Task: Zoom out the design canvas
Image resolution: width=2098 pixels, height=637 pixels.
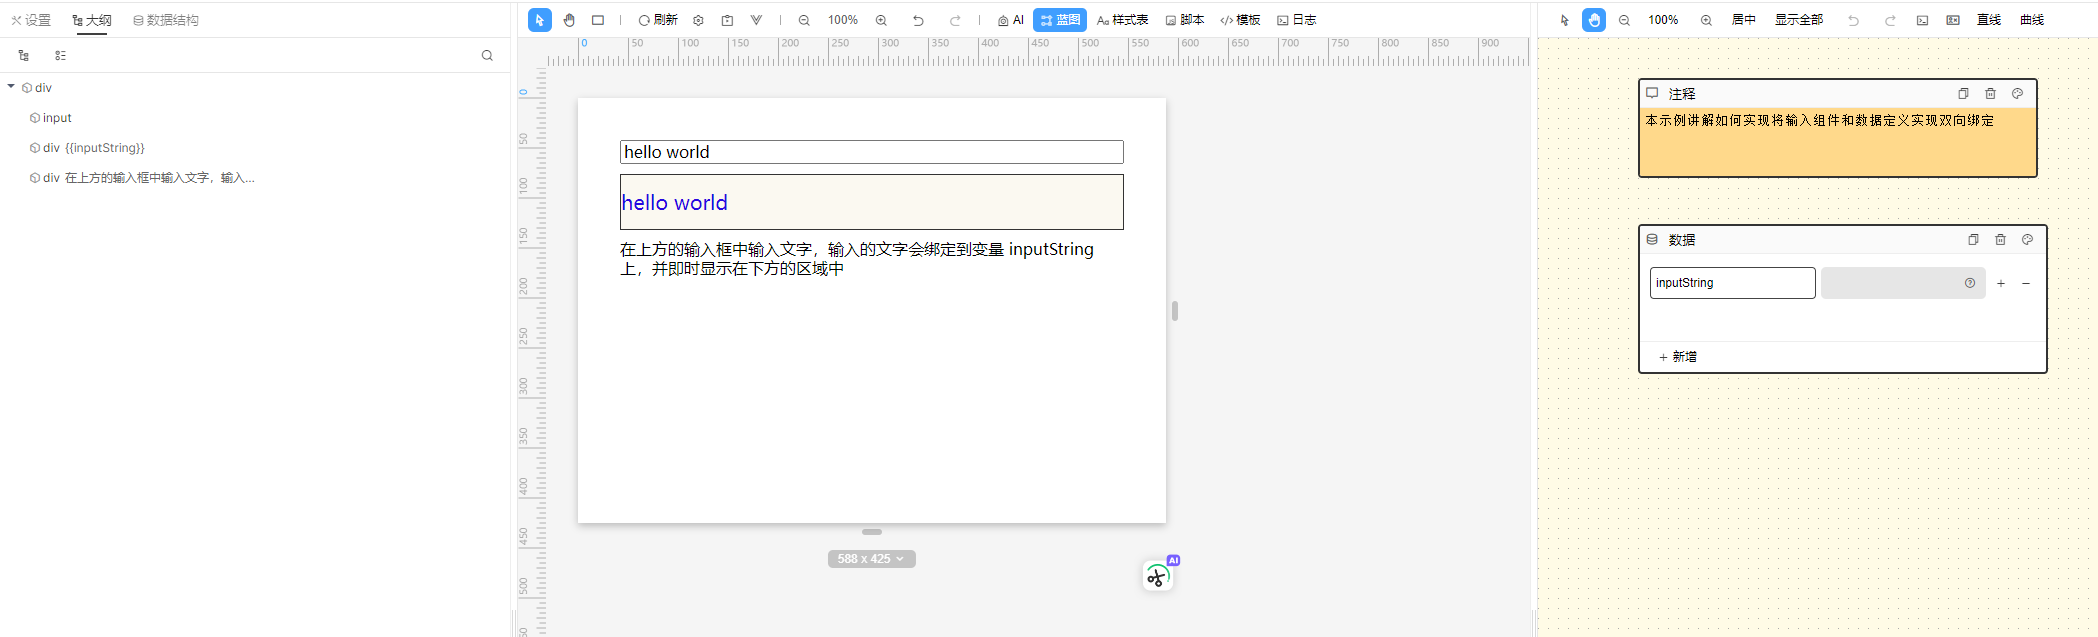Action: pyautogui.click(x=804, y=20)
